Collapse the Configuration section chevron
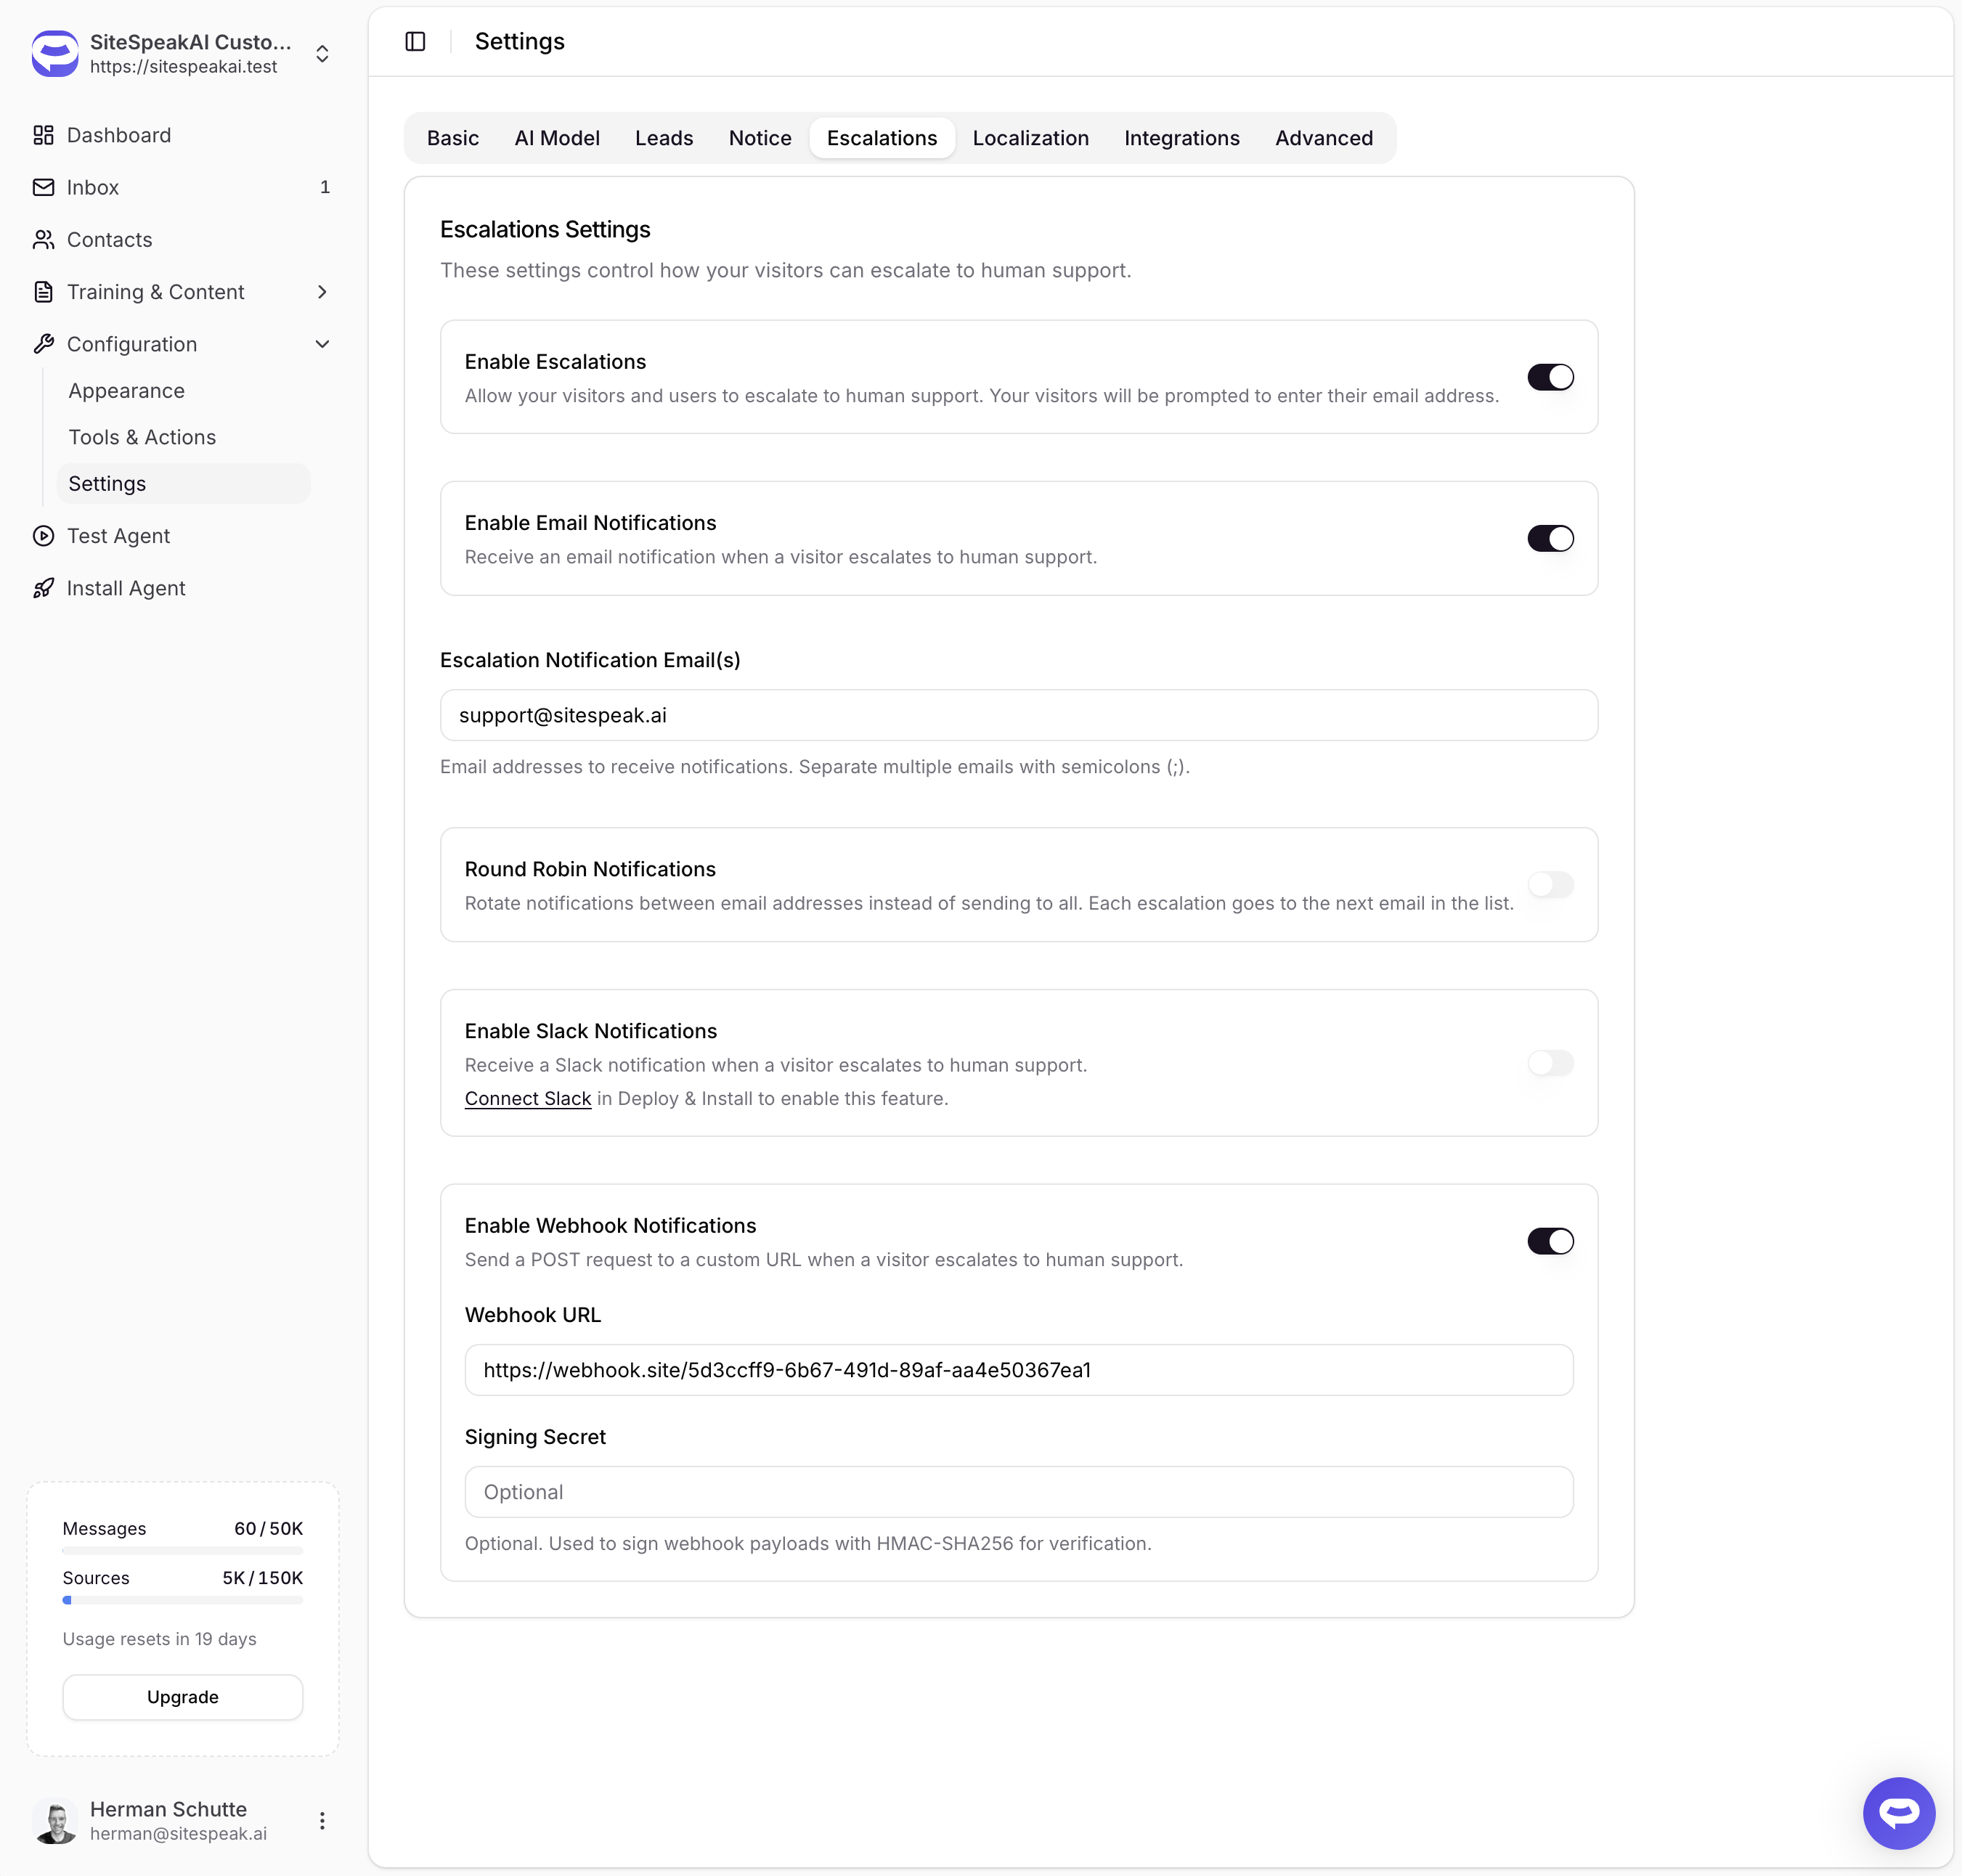 322,344
